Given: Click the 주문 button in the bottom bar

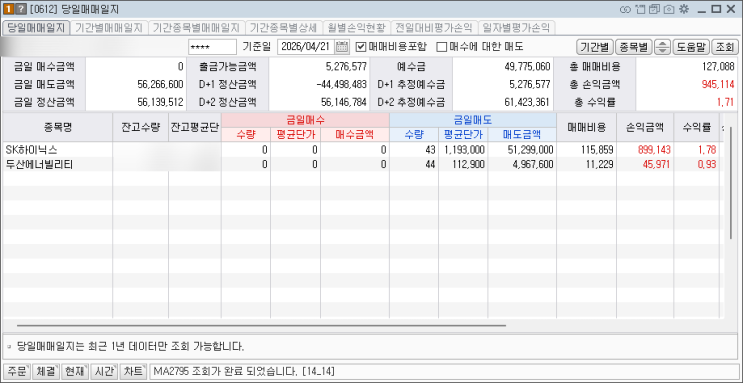Looking at the screenshot, I should 17,371.
